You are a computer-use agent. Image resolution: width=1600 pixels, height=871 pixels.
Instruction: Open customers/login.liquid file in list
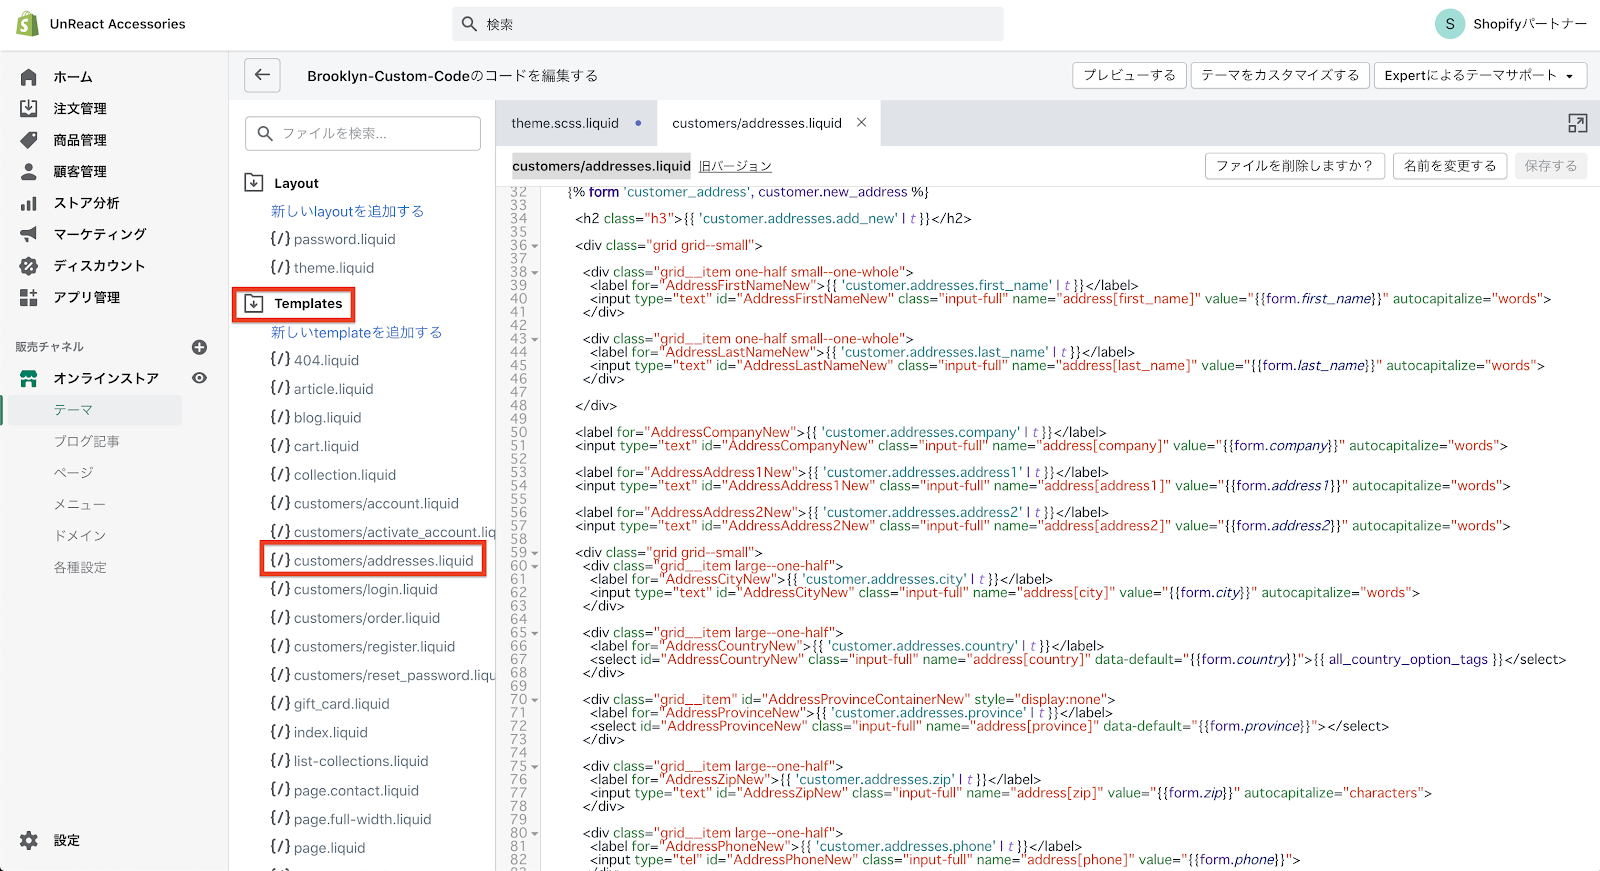pyautogui.click(x=365, y=590)
